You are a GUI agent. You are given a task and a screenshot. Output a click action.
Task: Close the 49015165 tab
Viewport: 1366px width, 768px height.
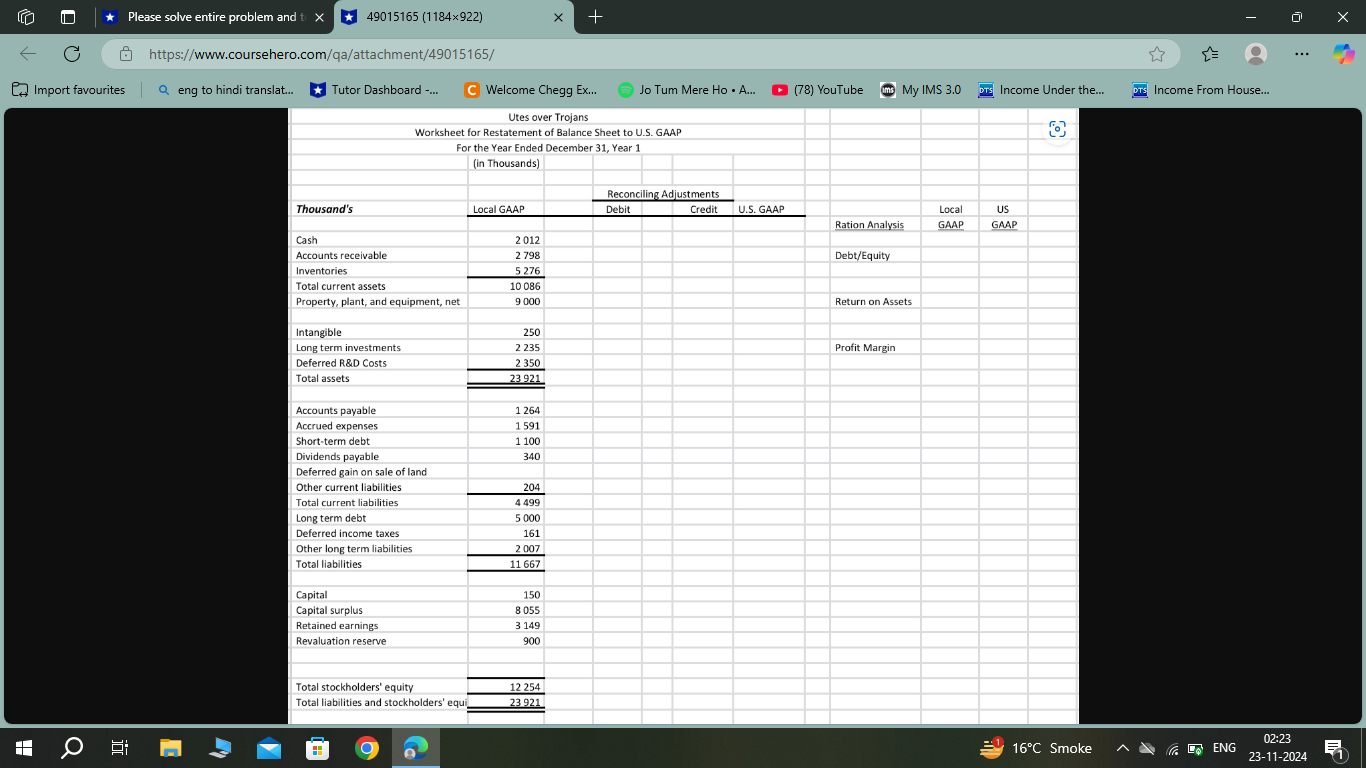[x=558, y=17]
